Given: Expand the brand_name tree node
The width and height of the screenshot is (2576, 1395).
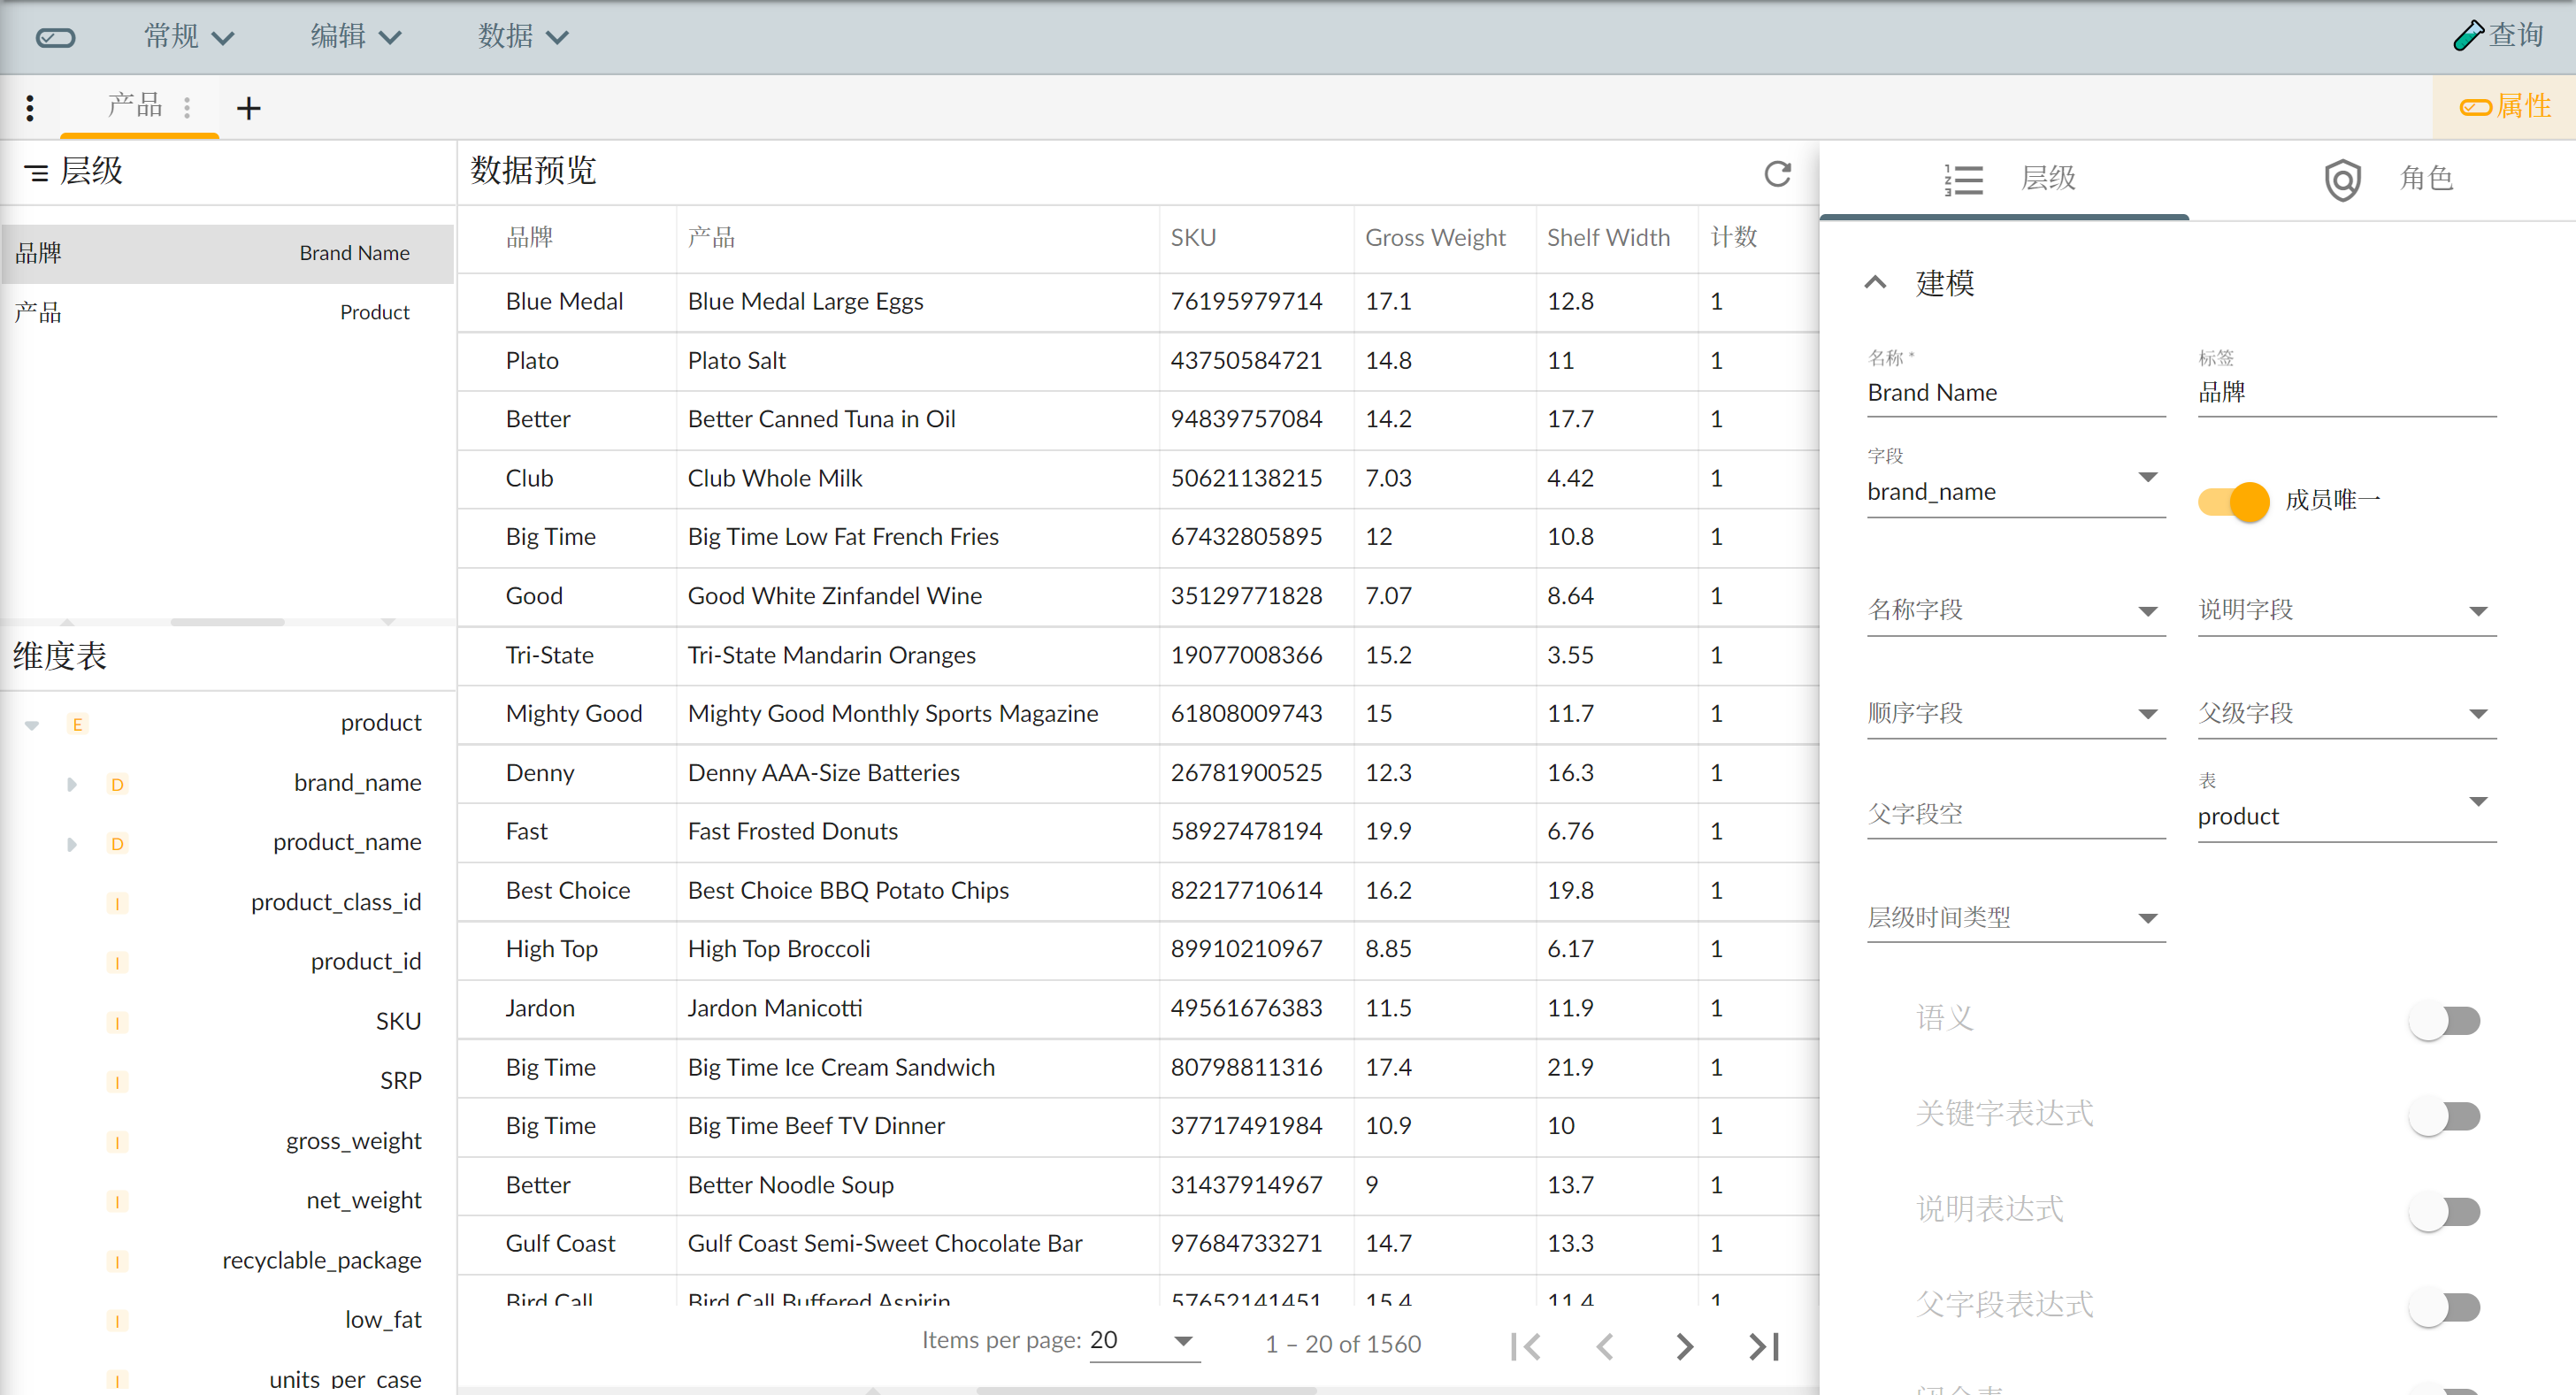Looking at the screenshot, I should tap(72, 783).
